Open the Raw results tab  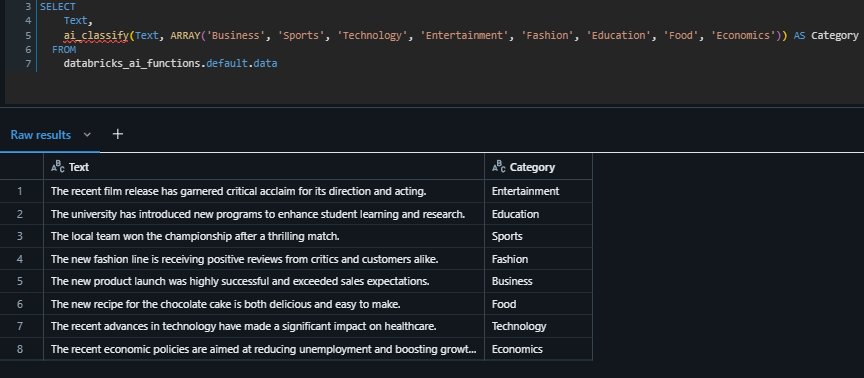[41, 134]
